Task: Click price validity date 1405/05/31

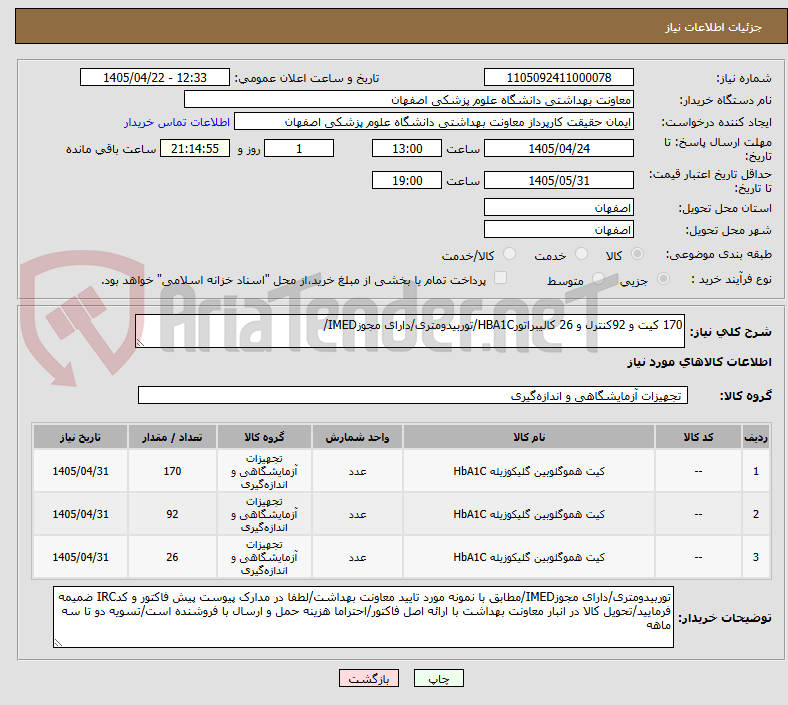Action: [x=558, y=180]
